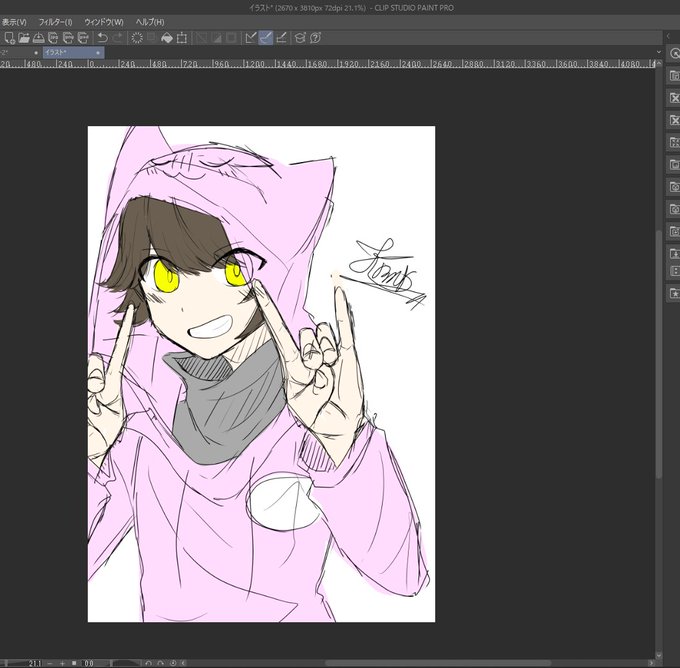Click the Open file folder icon

24,38
